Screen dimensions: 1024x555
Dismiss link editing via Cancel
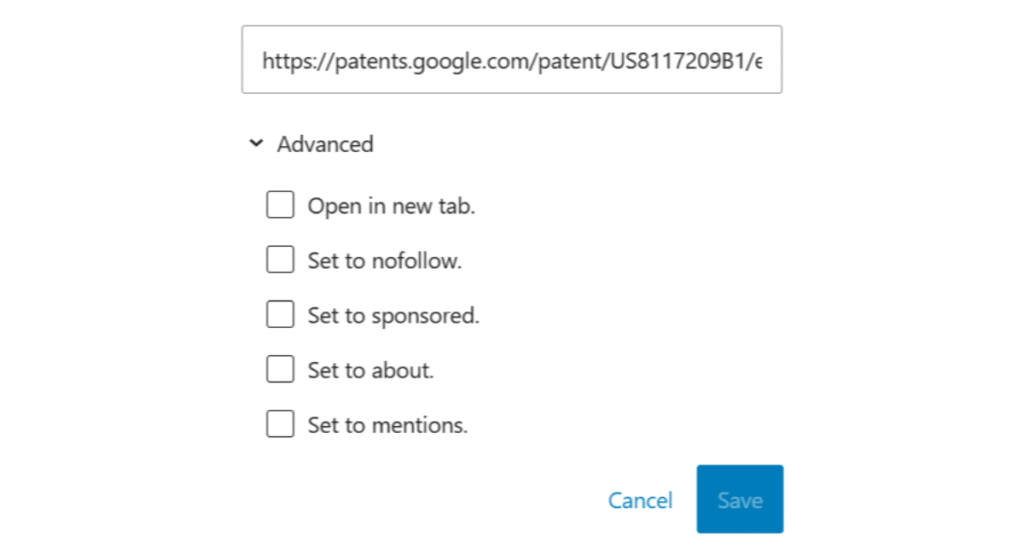click(x=640, y=500)
